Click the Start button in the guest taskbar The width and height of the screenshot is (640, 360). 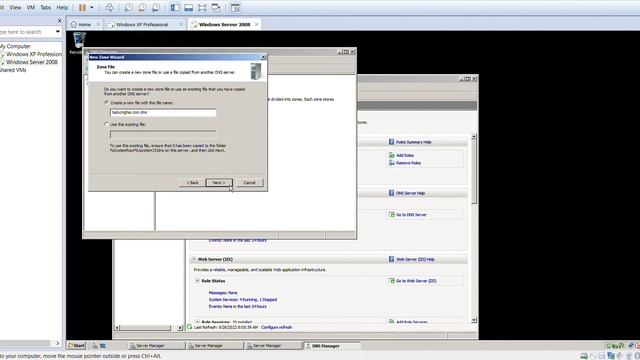76,346
